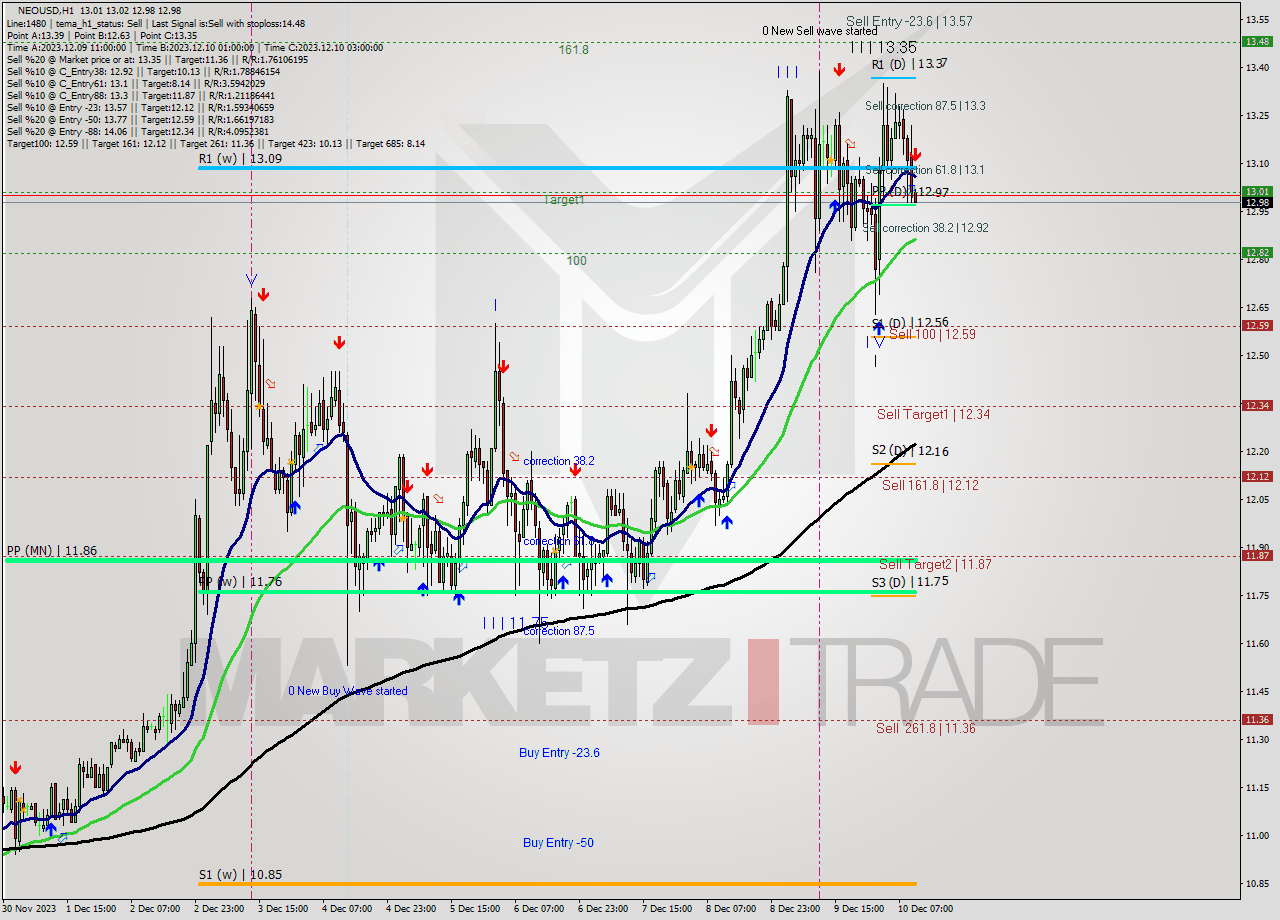This screenshot has width=1280, height=920.
Task: Select the 'Sell correction 61.8 | 13.1' label
Action: (925, 170)
